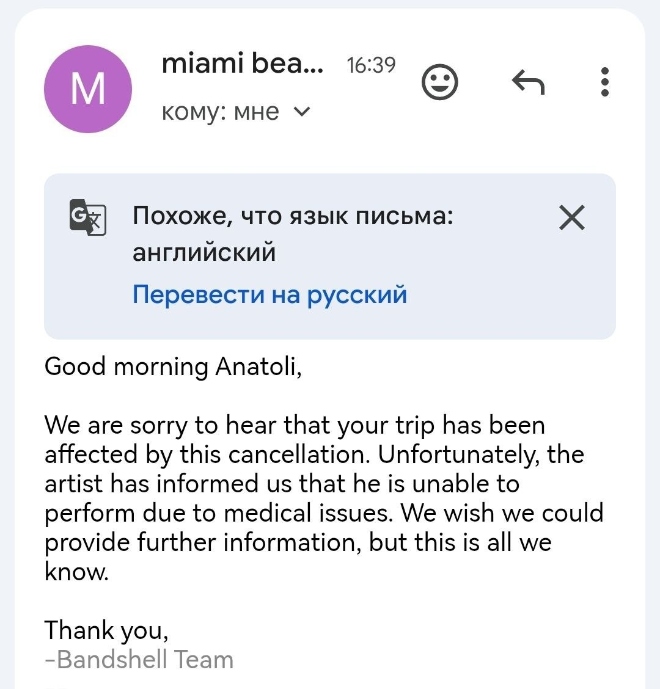The height and width of the screenshot is (689, 660).
Task: Dismiss the translation suggestion banner
Action: pyautogui.click(x=571, y=218)
